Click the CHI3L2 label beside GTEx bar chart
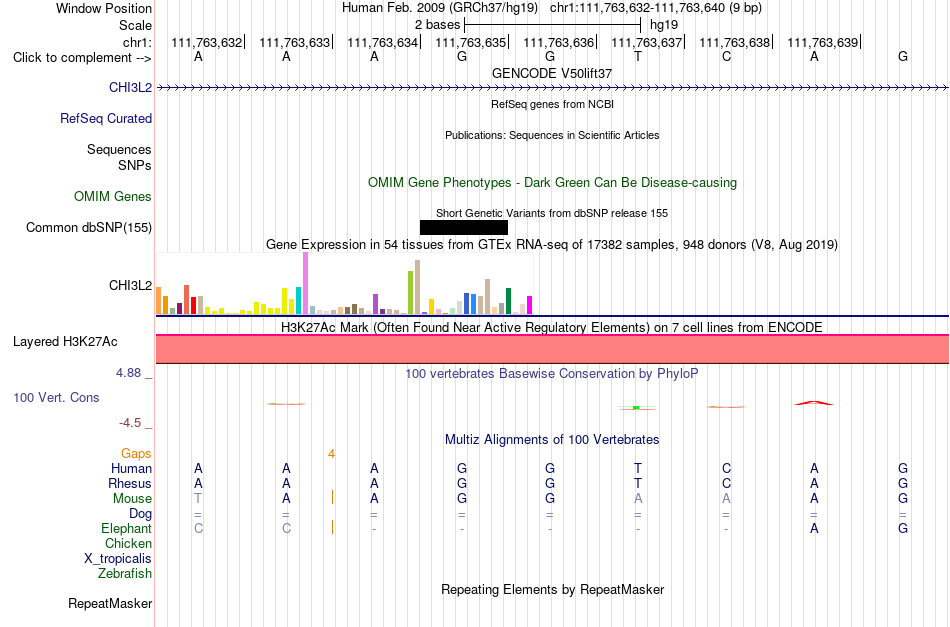 pyautogui.click(x=130, y=285)
